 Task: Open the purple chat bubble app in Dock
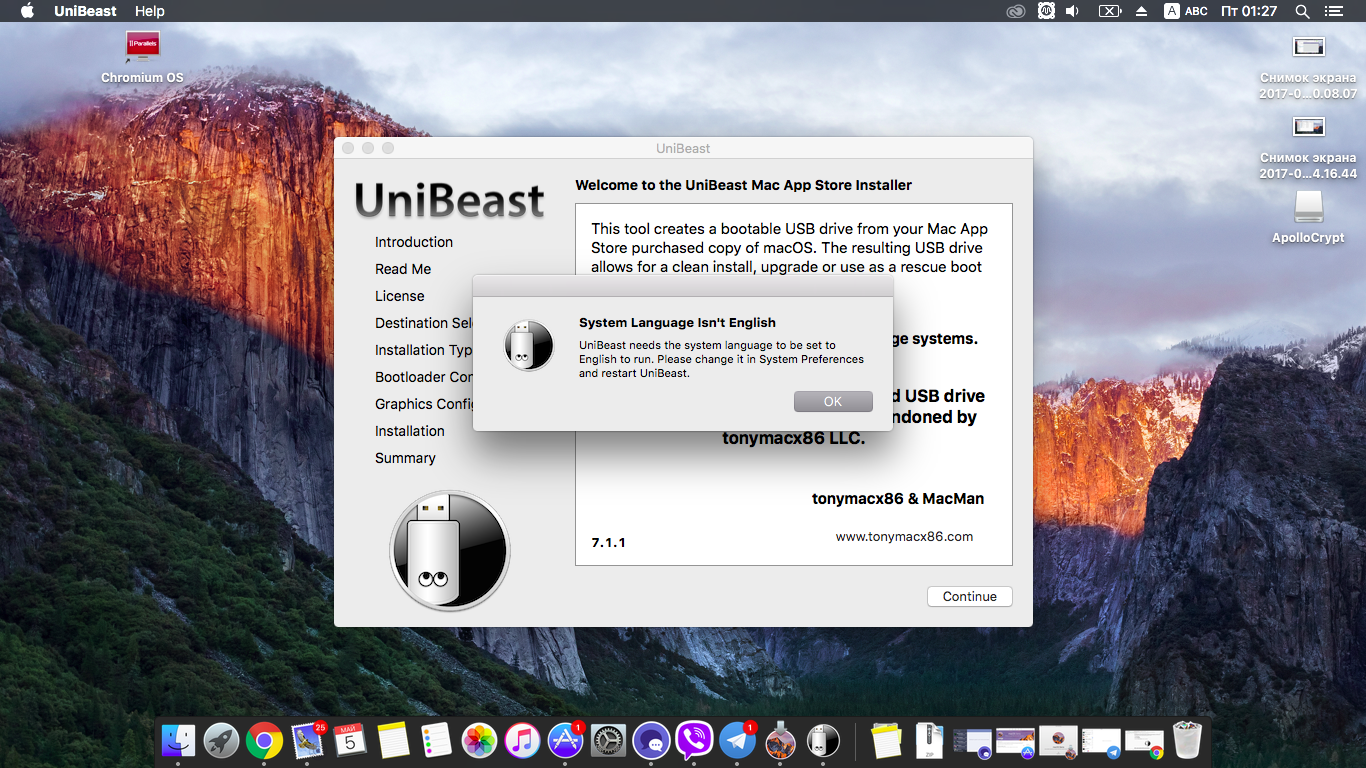click(x=651, y=740)
